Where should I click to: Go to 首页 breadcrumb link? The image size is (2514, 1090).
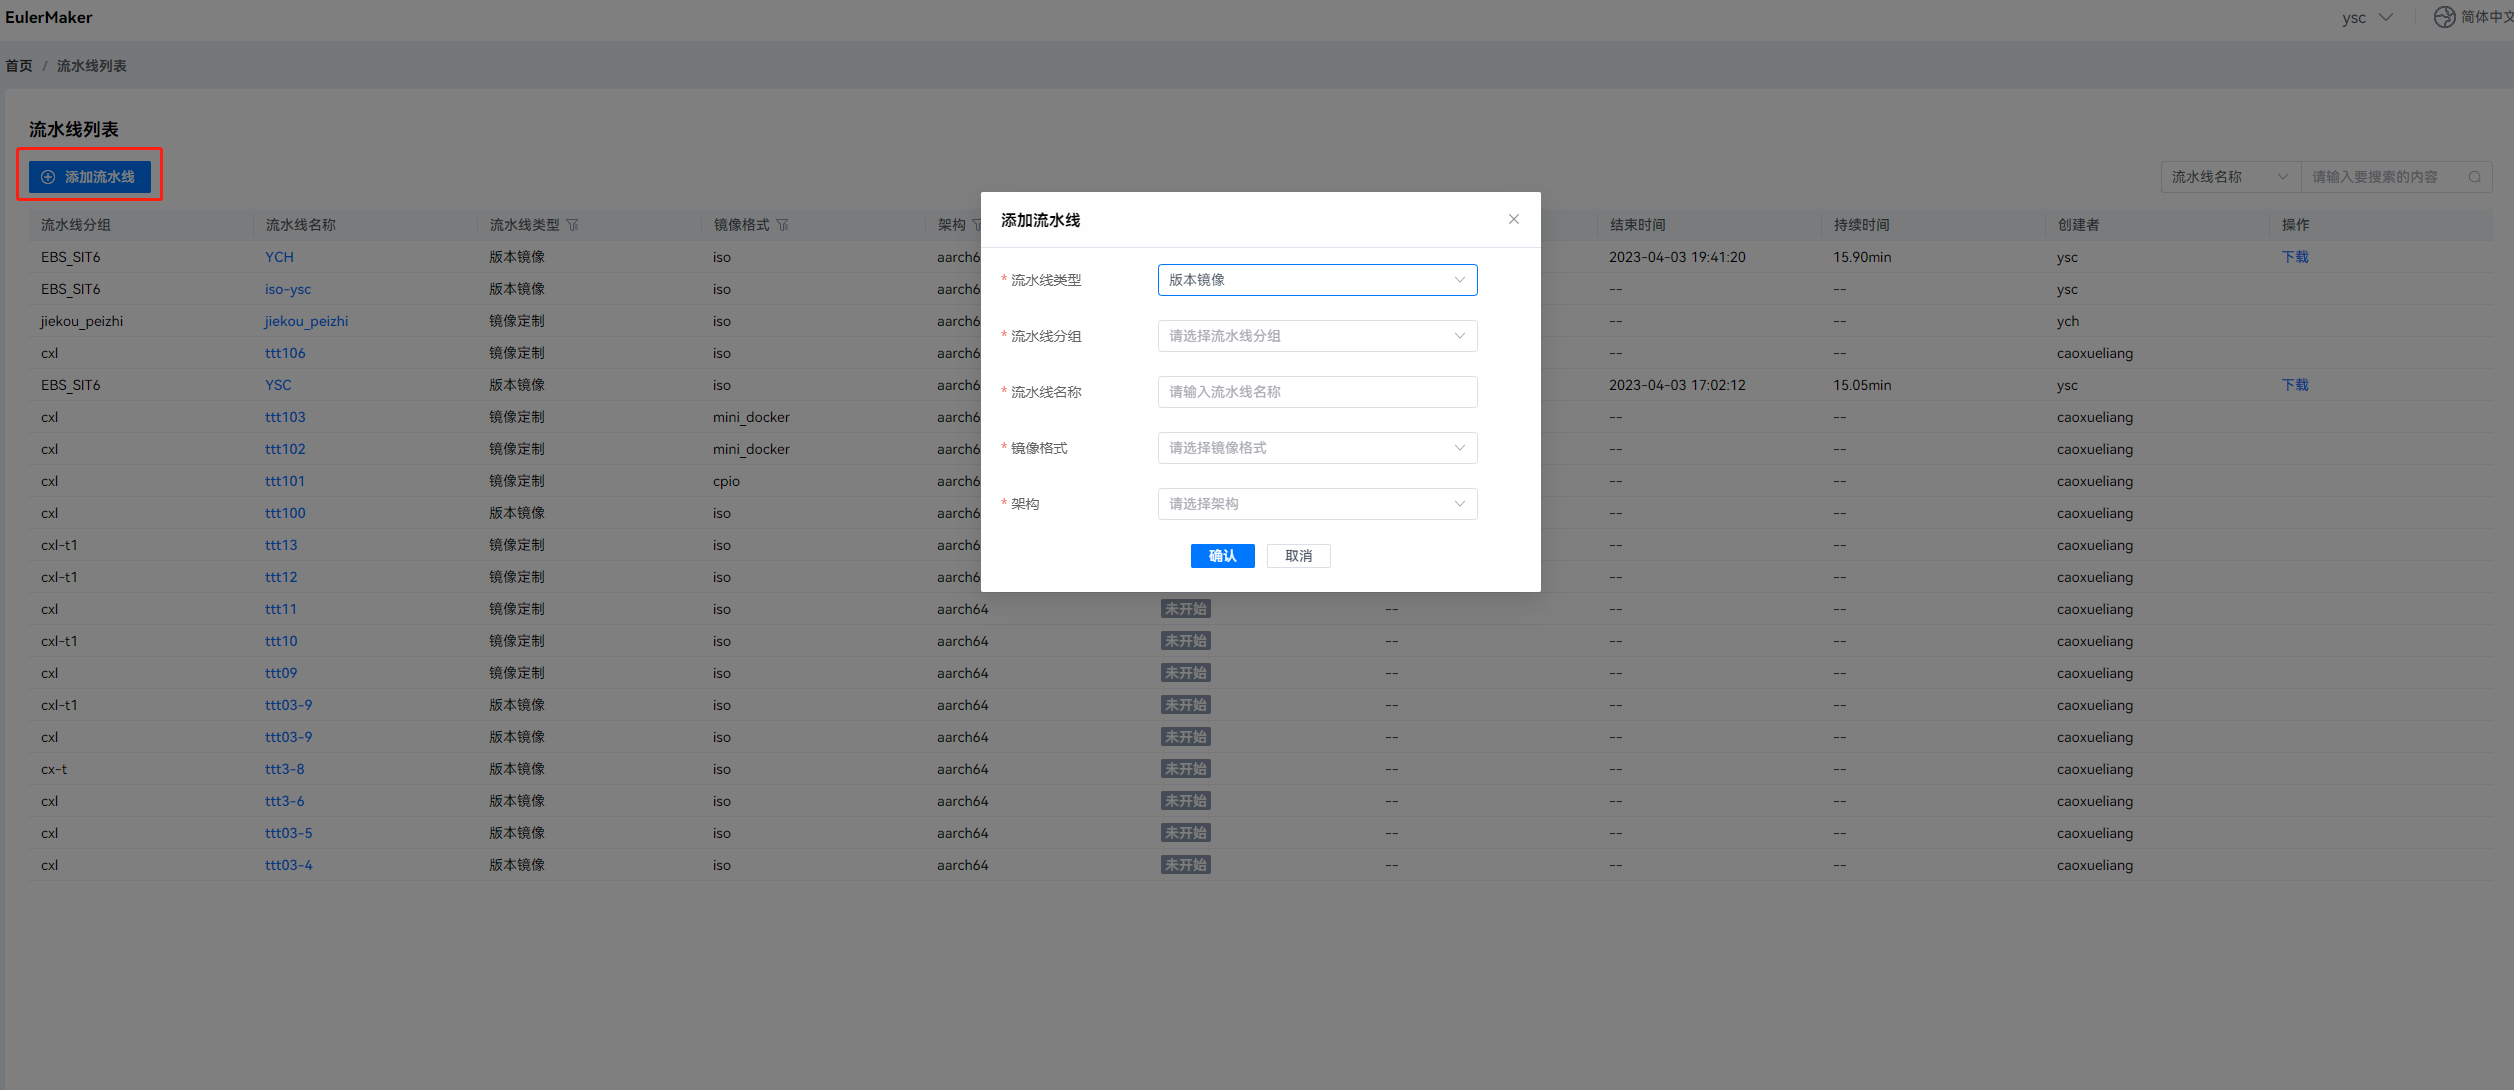19,66
